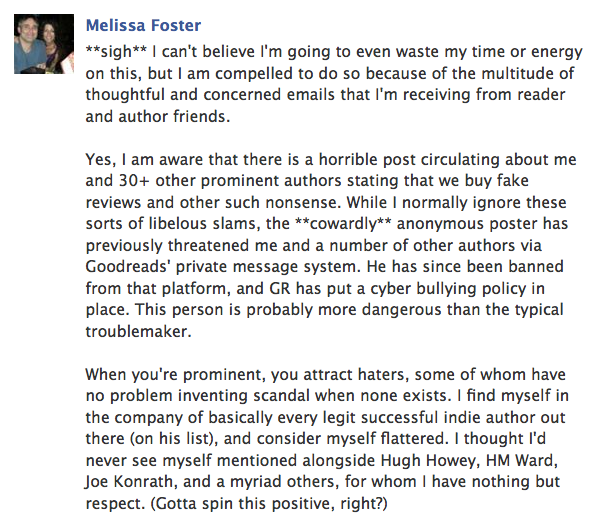The image size is (604, 524).
Task: Click the '(Gotta spin this positive, right?)' sentence
Action: pos(269,504)
